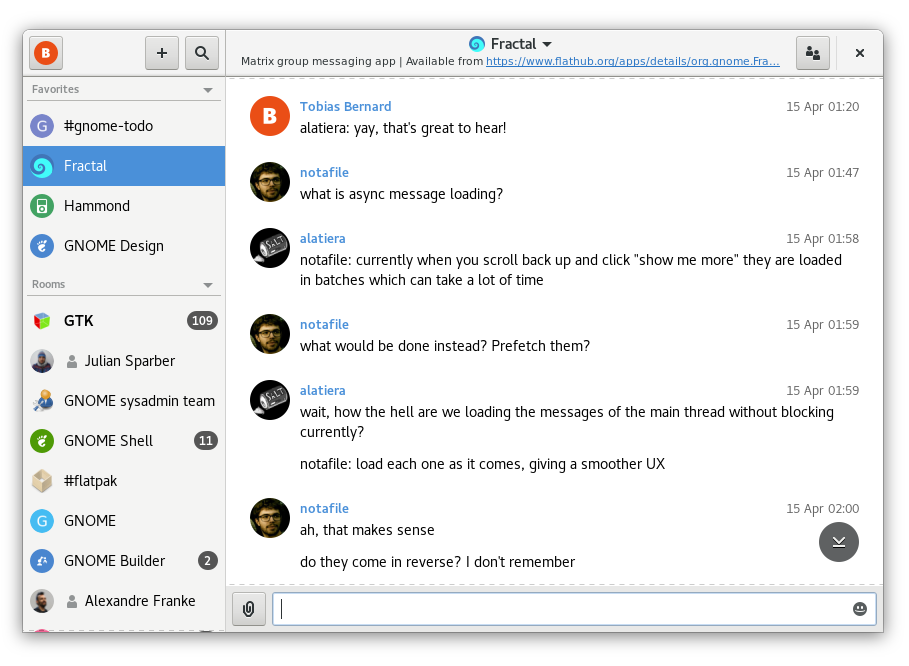Click alatiera name at 15 Apr 01:58
Screen dimensions: 909x666
click(322, 239)
